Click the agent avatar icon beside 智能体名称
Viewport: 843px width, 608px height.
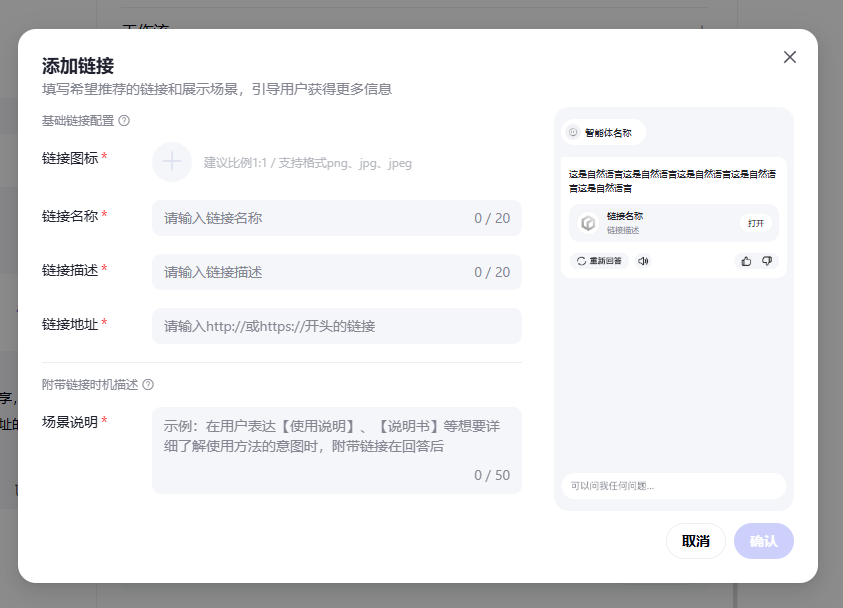point(573,132)
